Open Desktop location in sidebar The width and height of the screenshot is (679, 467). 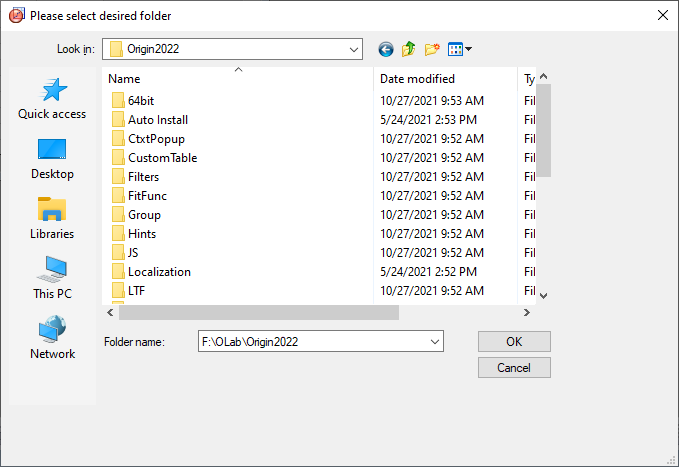pos(52,159)
